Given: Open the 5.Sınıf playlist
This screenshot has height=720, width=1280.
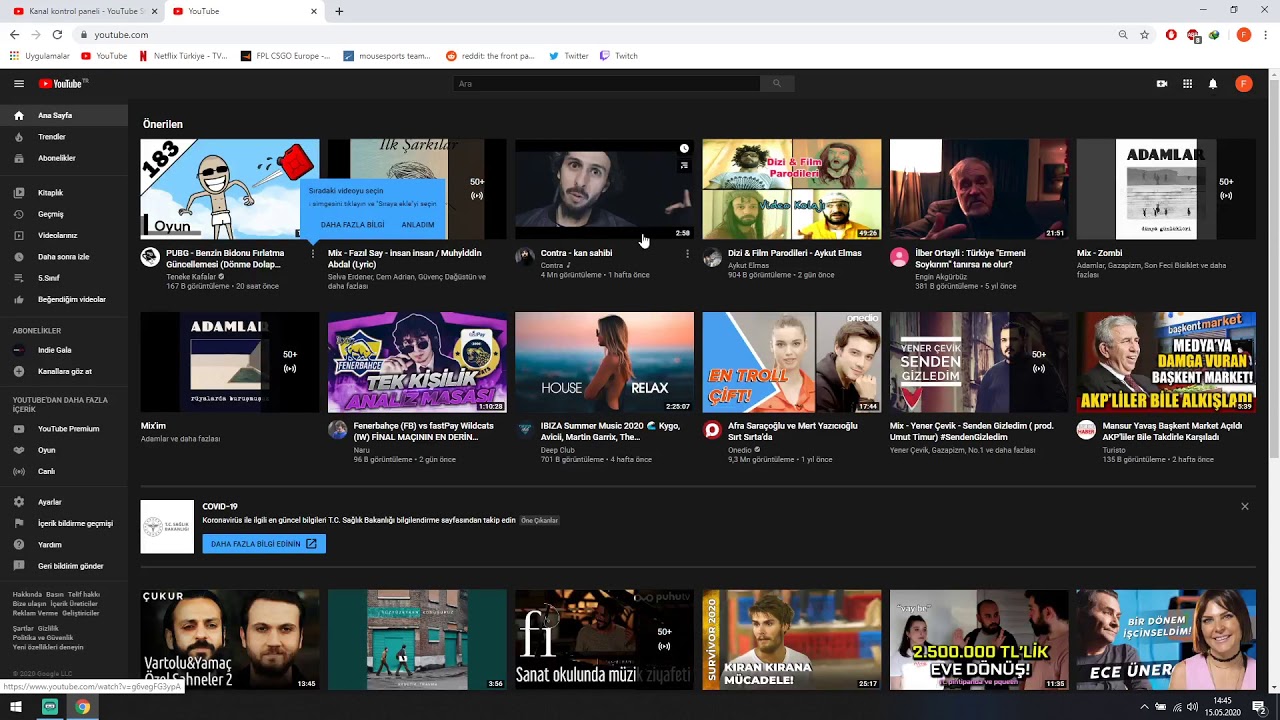Looking at the screenshot, I should [x=64, y=278].
